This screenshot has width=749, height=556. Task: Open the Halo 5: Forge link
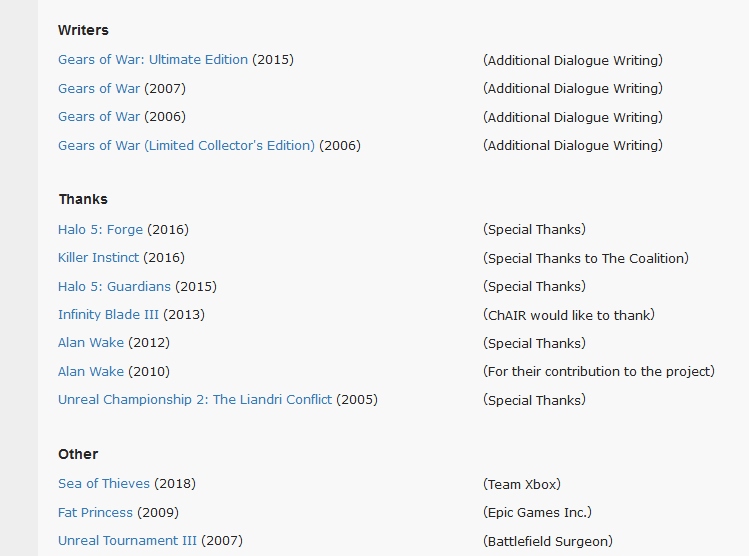click(x=100, y=229)
